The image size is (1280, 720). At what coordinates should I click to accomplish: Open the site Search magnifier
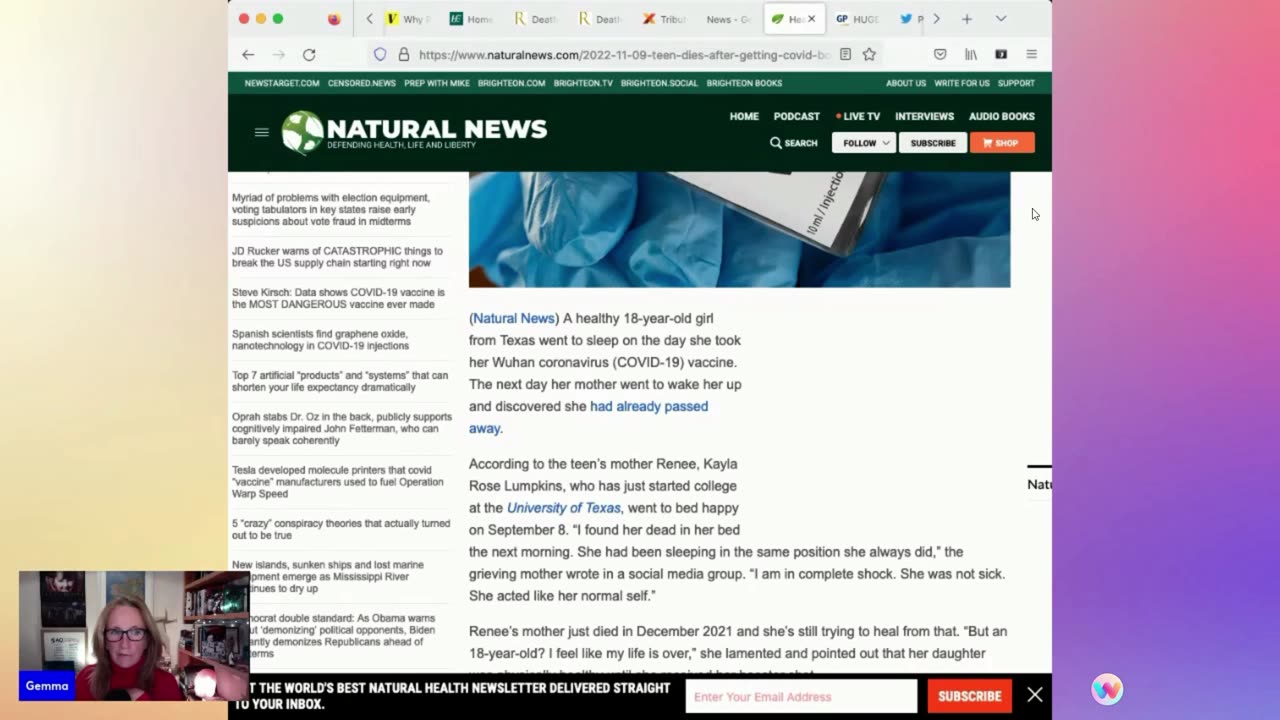[794, 143]
